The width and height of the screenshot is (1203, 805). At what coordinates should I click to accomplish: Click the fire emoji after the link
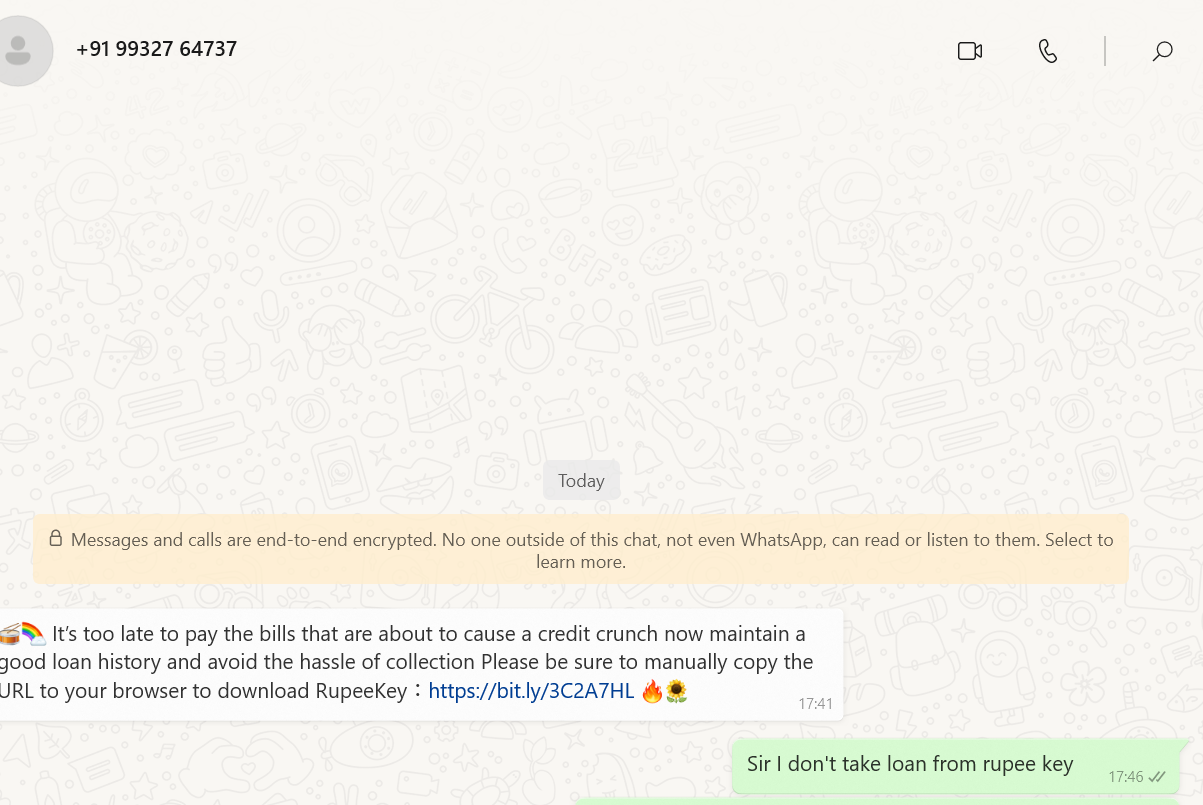pos(652,691)
